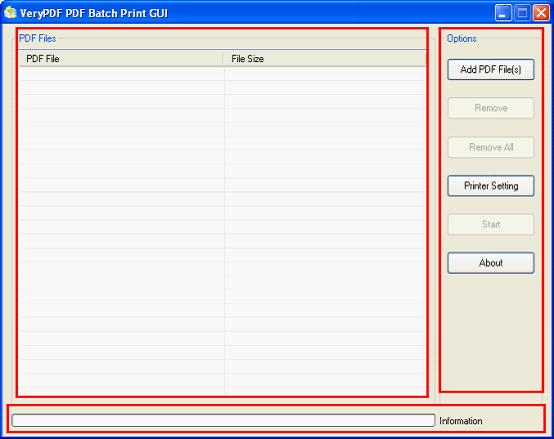The image size is (554, 439).
Task: Click empty list area under File Size column
Action: click(x=325, y=231)
